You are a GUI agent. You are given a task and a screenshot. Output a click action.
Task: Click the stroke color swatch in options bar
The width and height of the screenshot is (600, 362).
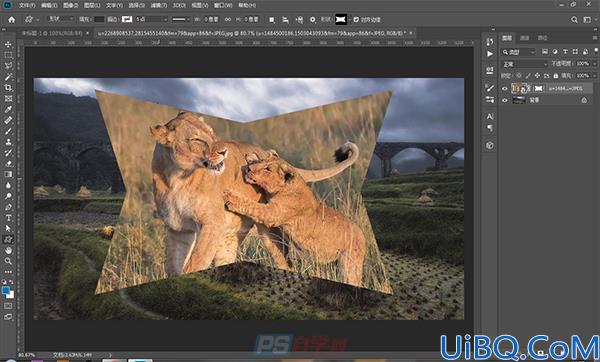coord(127,20)
